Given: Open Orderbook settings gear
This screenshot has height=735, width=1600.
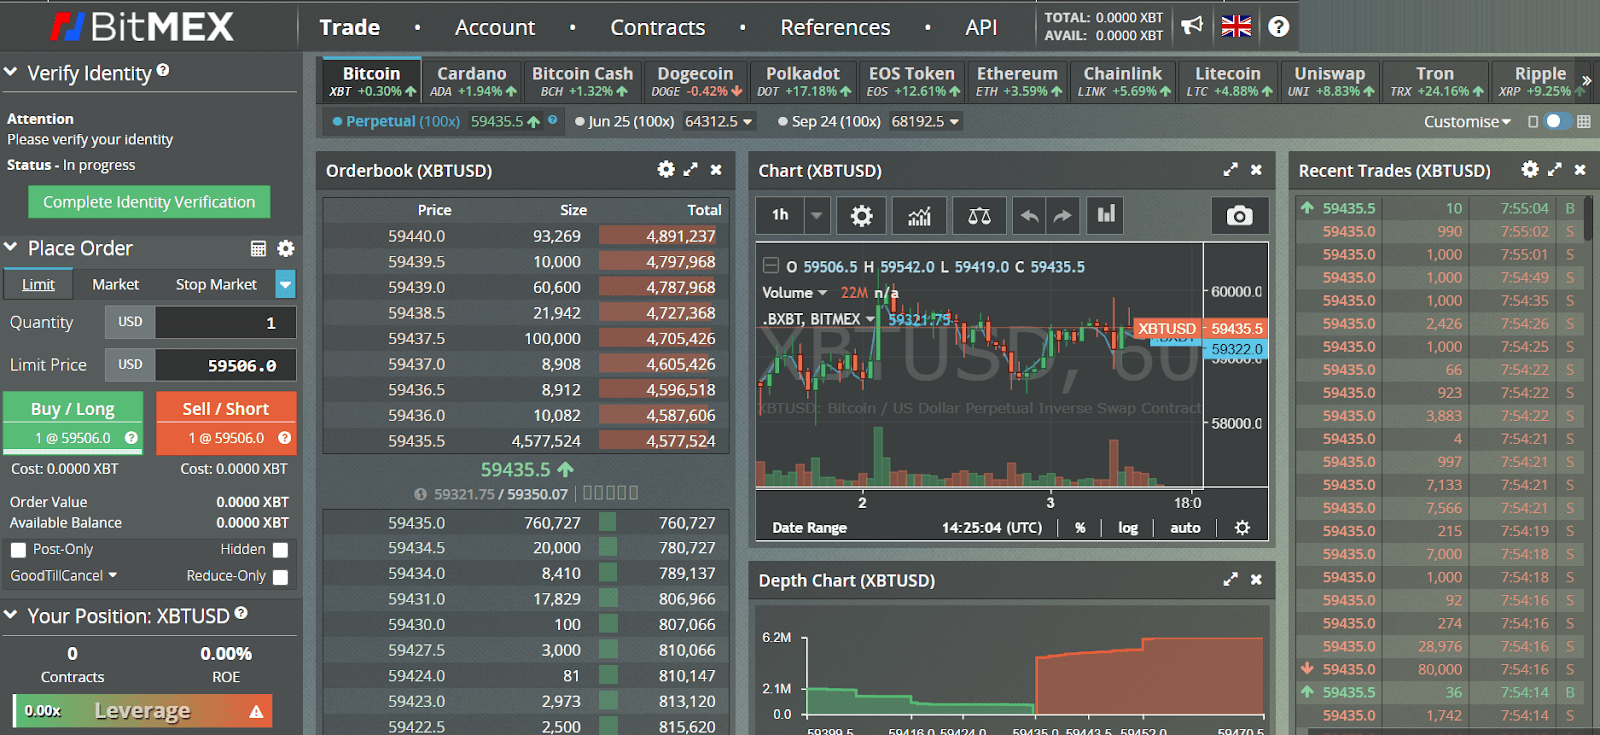Looking at the screenshot, I should (666, 169).
